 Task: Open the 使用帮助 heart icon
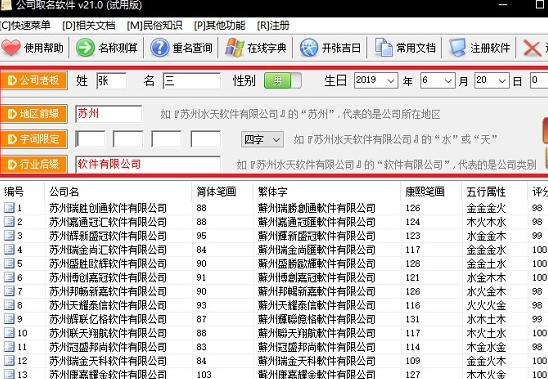point(11,48)
